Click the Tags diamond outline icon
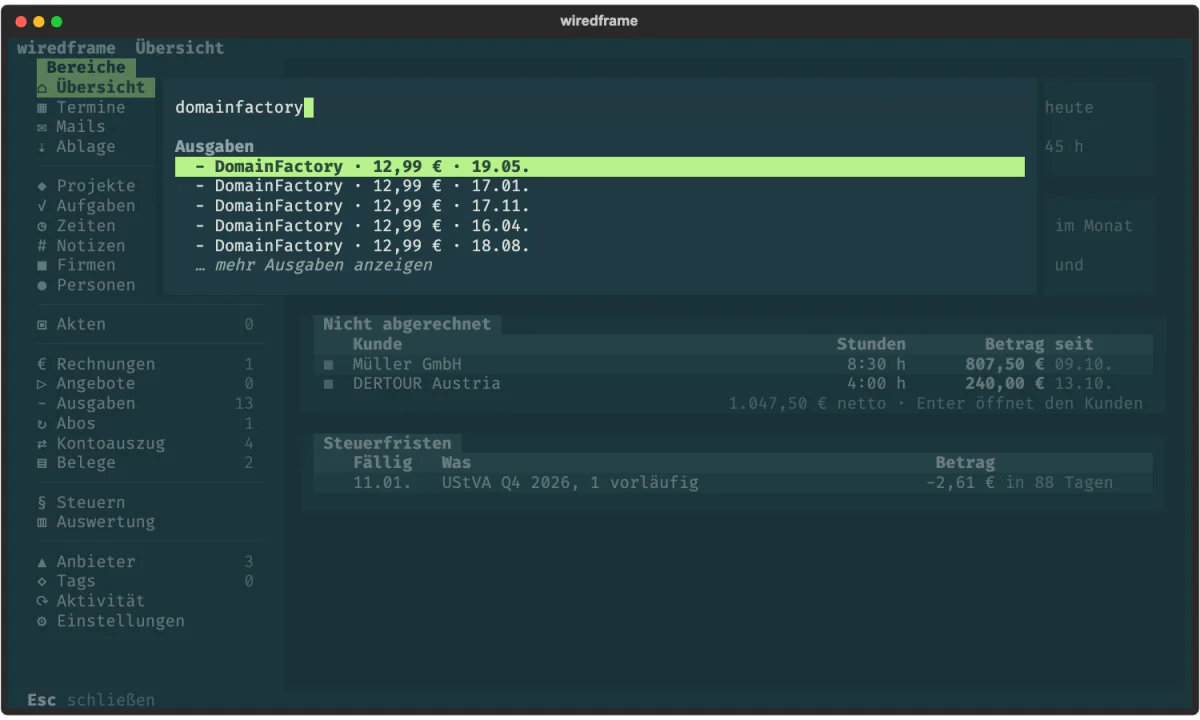Image resolution: width=1200 pixels, height=720 pixels. click(42, 582)
